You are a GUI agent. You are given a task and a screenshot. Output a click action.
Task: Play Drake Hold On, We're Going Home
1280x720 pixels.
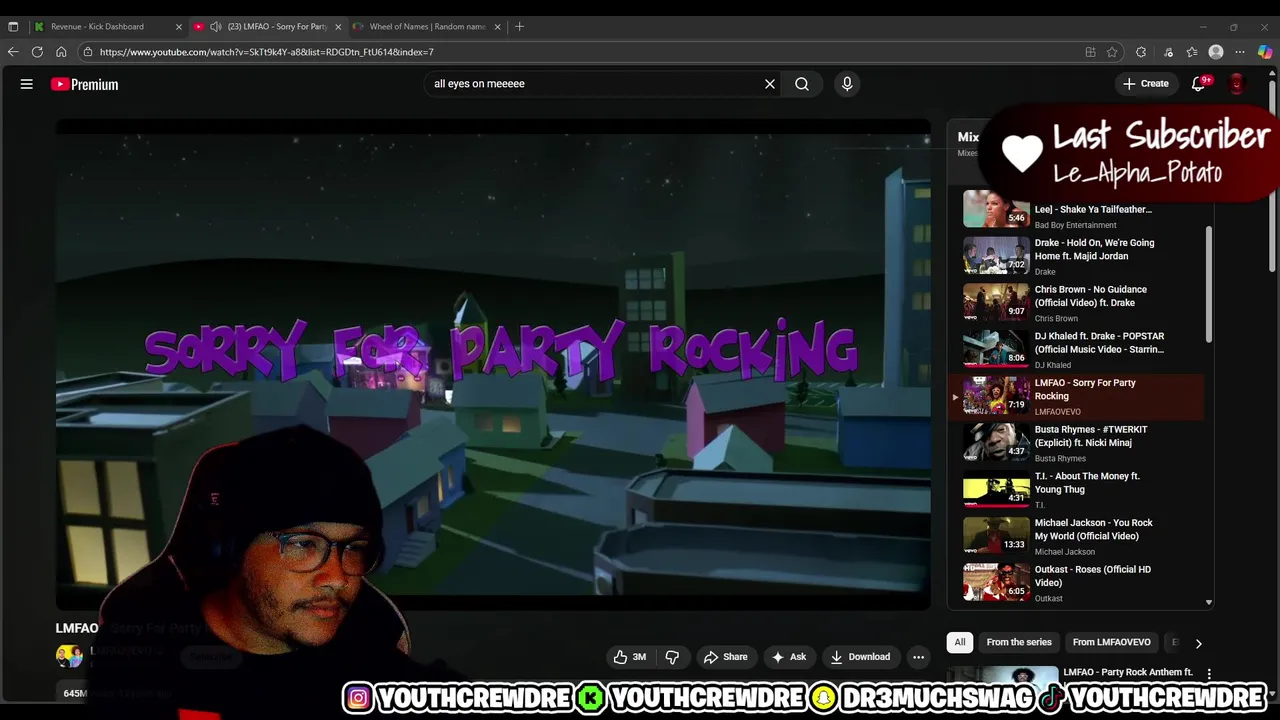(1076, 256)
